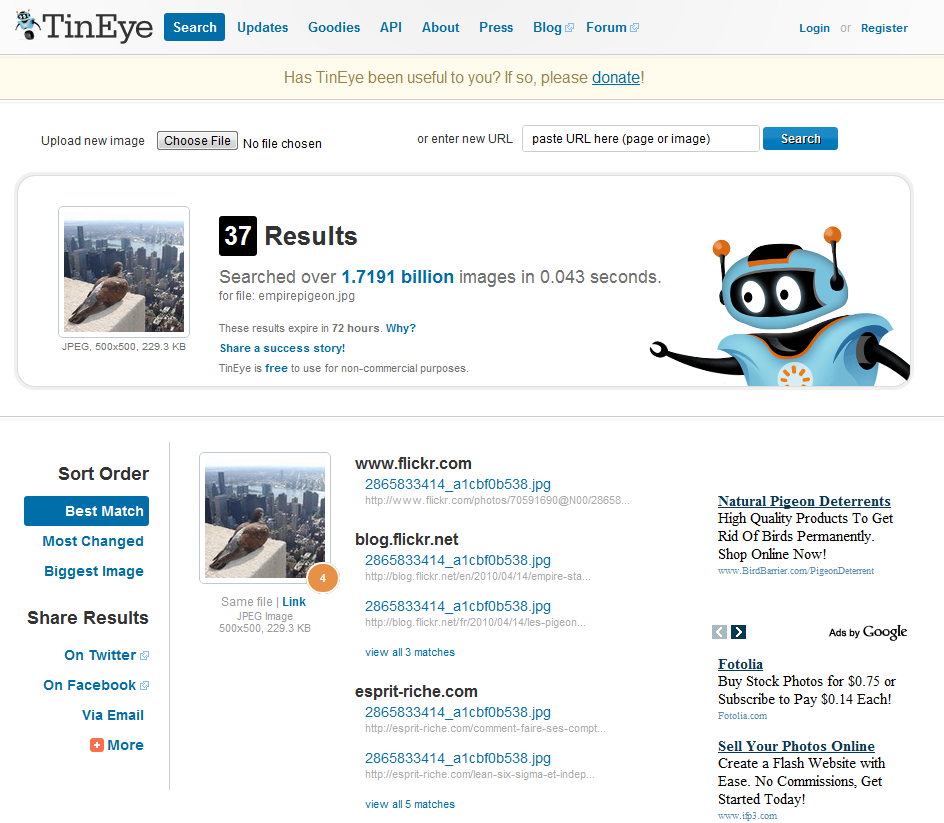Screen dimensions: 944x823
Task: Sort results by Most Changed
Action: [93, 541]
